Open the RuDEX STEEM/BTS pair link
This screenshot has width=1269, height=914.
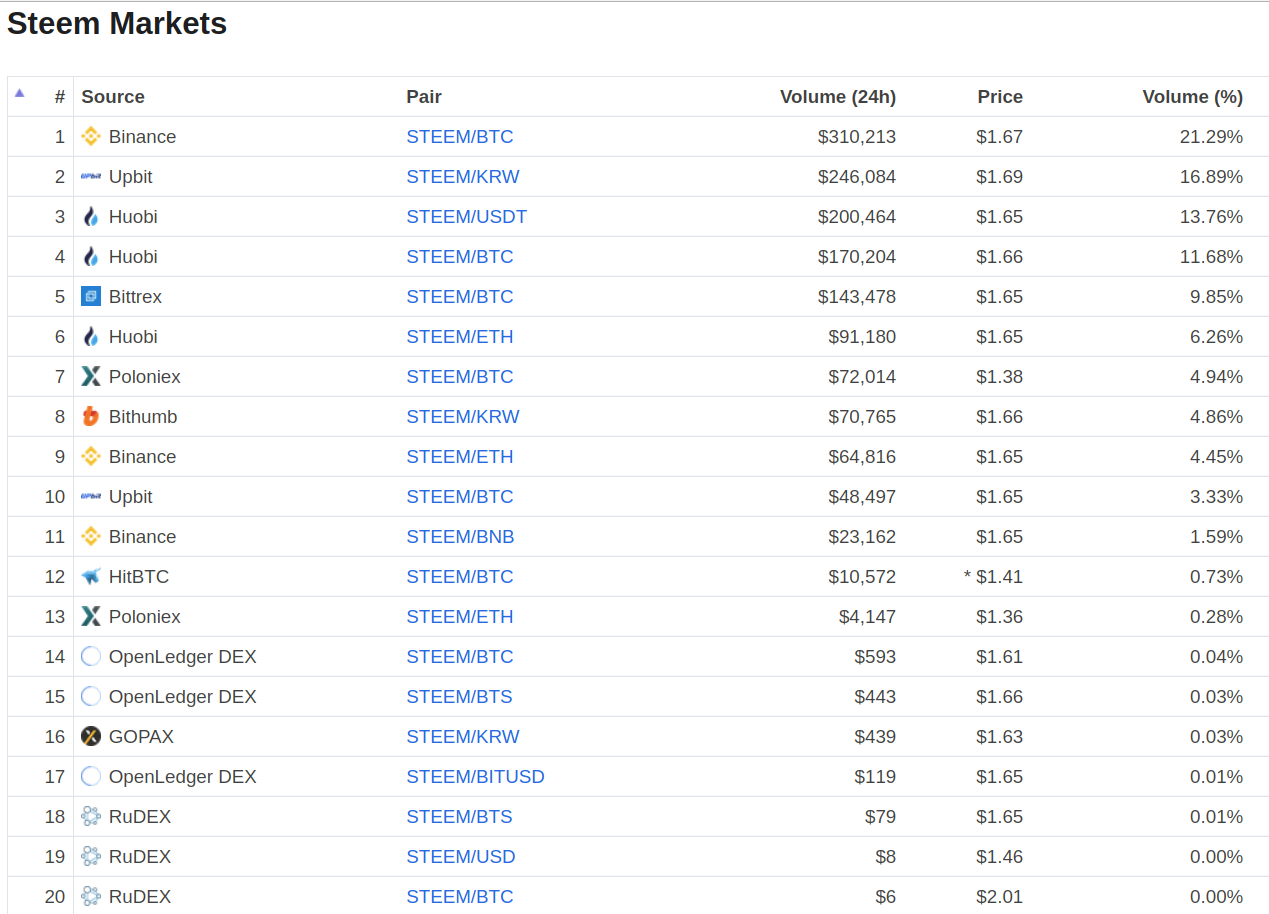click(x=460, y=817)
